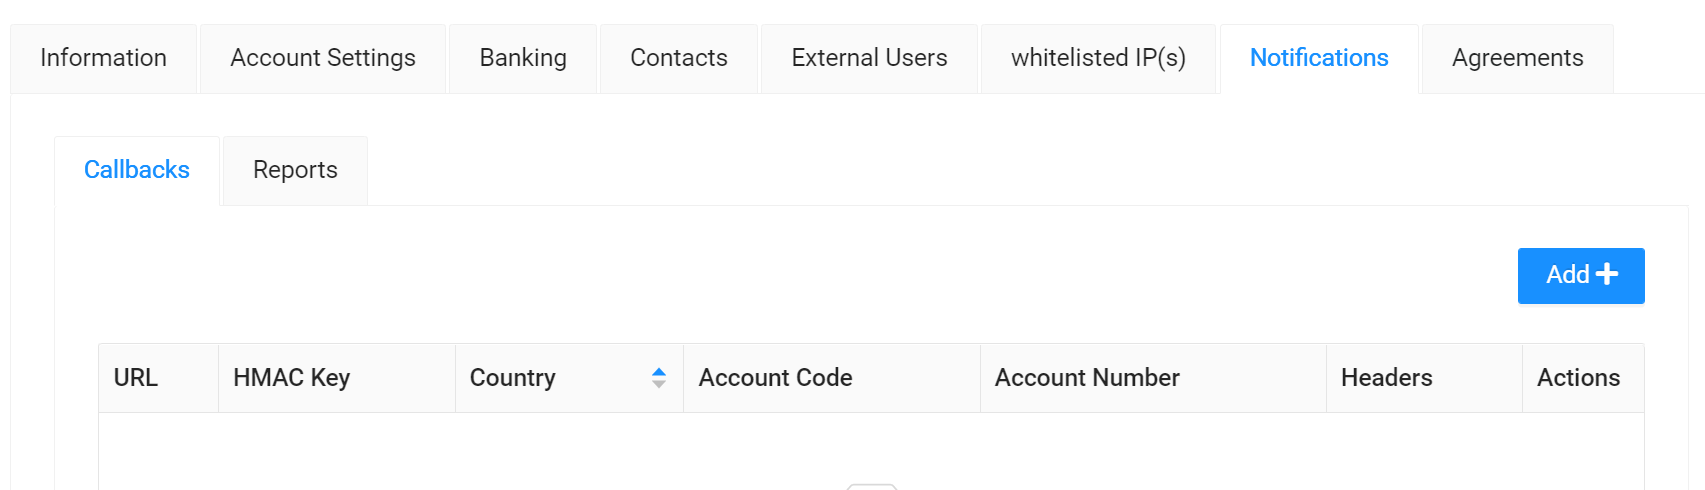
Task: Select the External Users tab
Action: (870, 58)
